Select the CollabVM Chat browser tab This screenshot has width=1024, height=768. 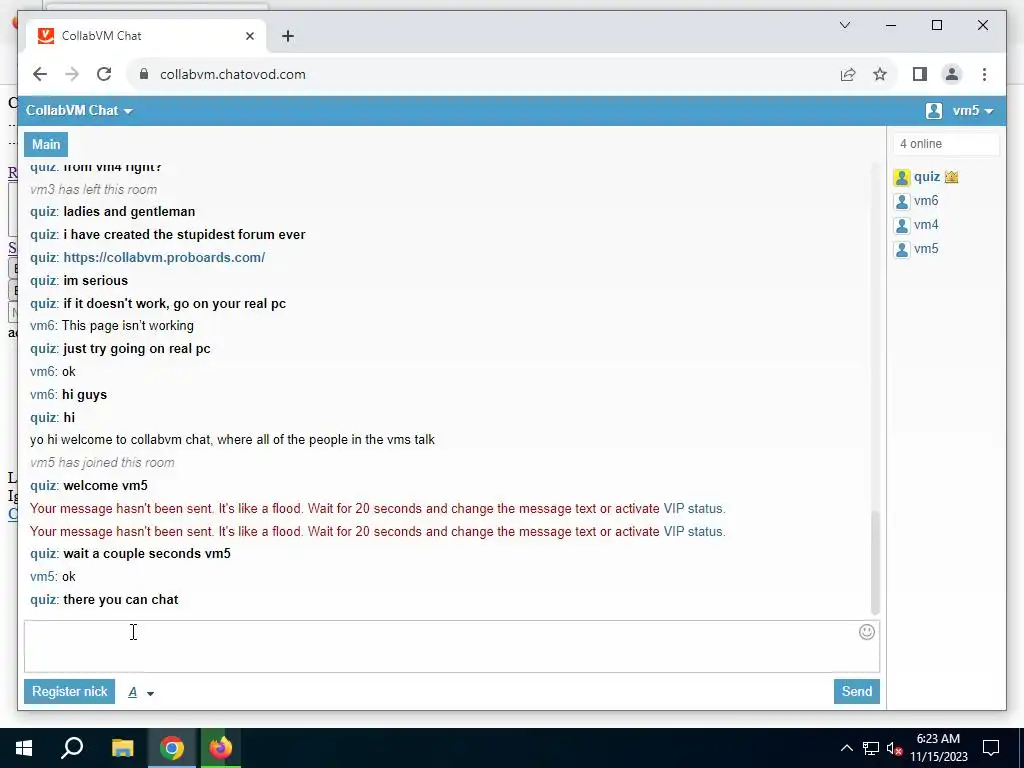146,36
